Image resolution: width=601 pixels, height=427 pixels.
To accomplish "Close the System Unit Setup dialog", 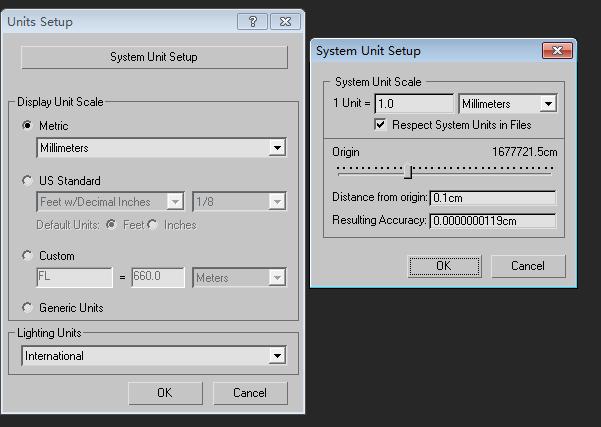I will point(555,50).
